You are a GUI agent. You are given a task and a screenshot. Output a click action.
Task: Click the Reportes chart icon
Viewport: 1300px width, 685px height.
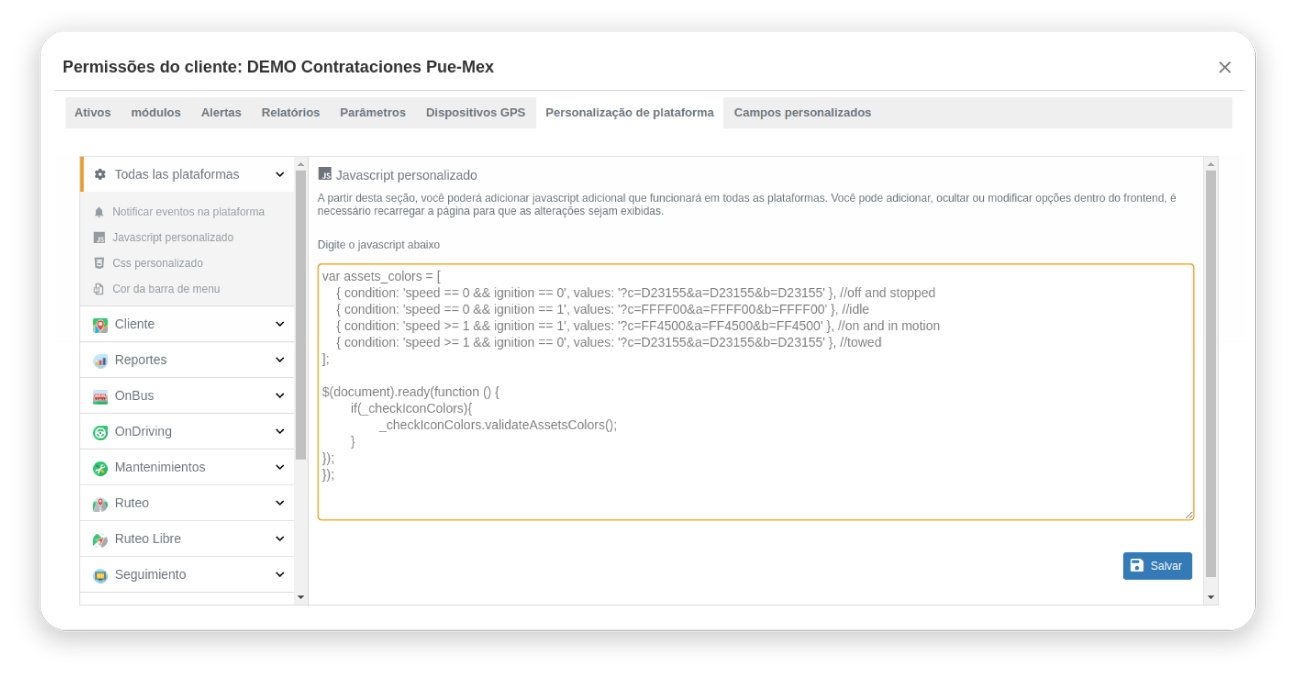tap(100, 361)
